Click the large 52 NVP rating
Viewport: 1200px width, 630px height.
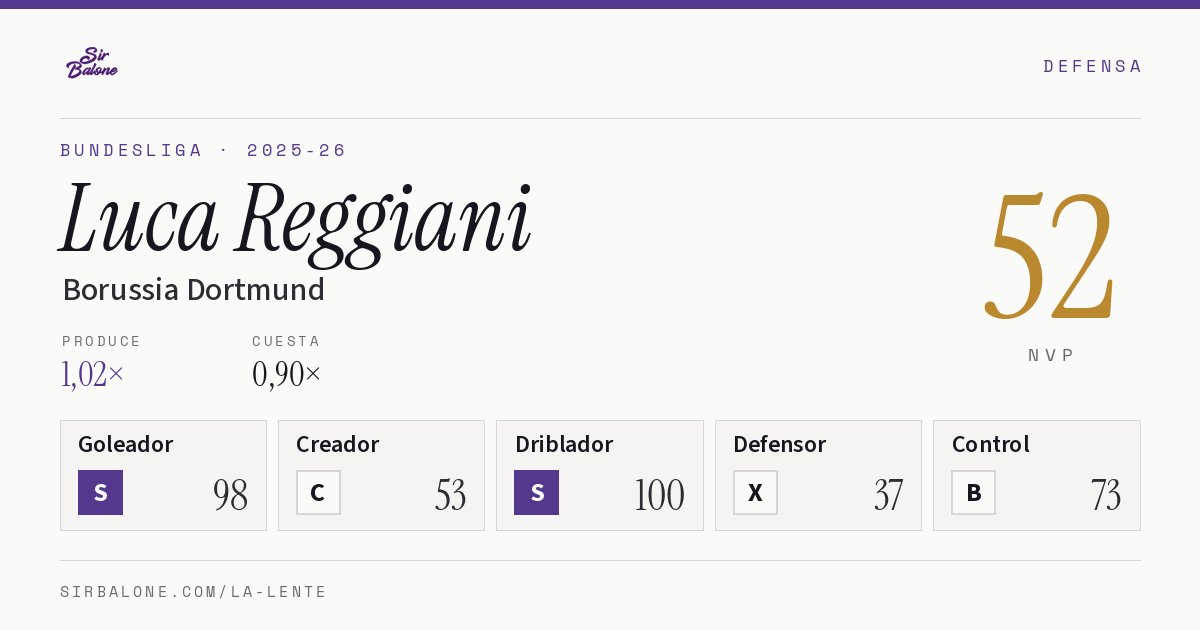pos(1050,256)
